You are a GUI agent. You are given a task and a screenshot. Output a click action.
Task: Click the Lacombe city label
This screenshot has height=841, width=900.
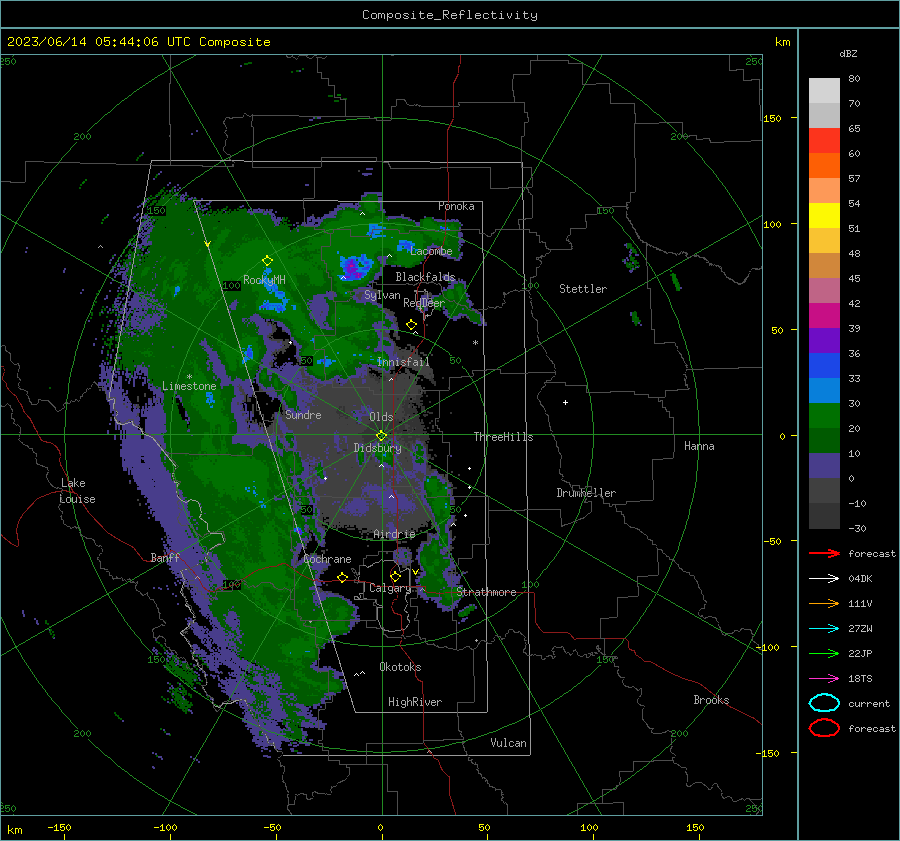click(x=431, y=251)
